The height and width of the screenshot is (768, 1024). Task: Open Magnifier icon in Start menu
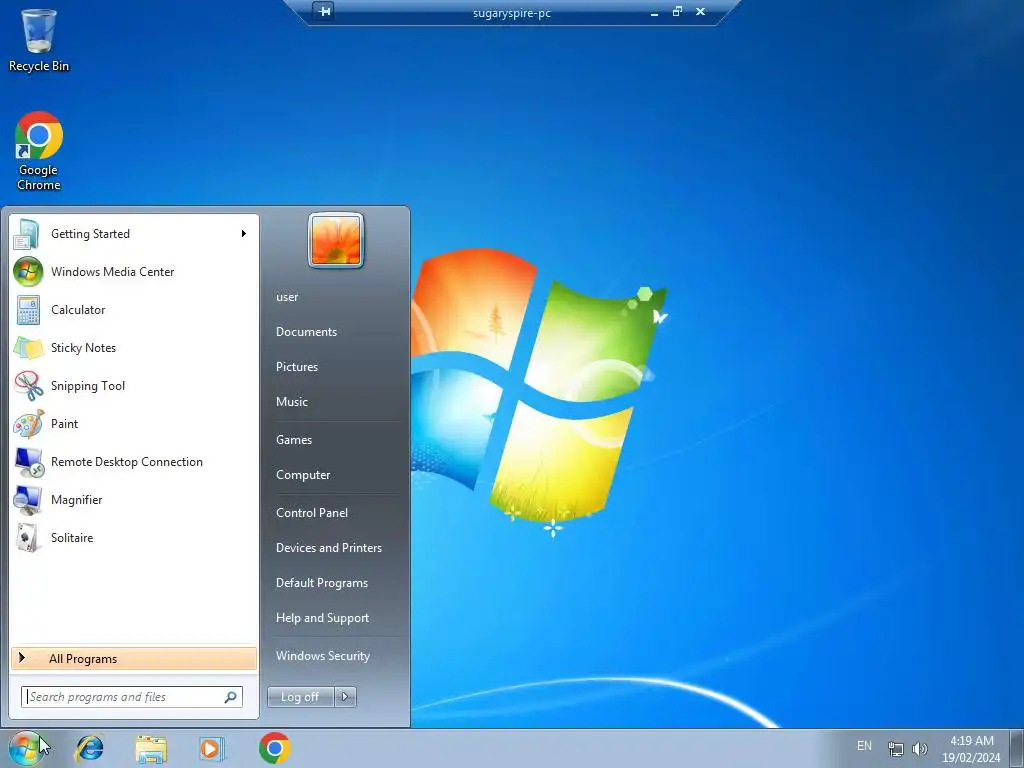tap(28, 500)
